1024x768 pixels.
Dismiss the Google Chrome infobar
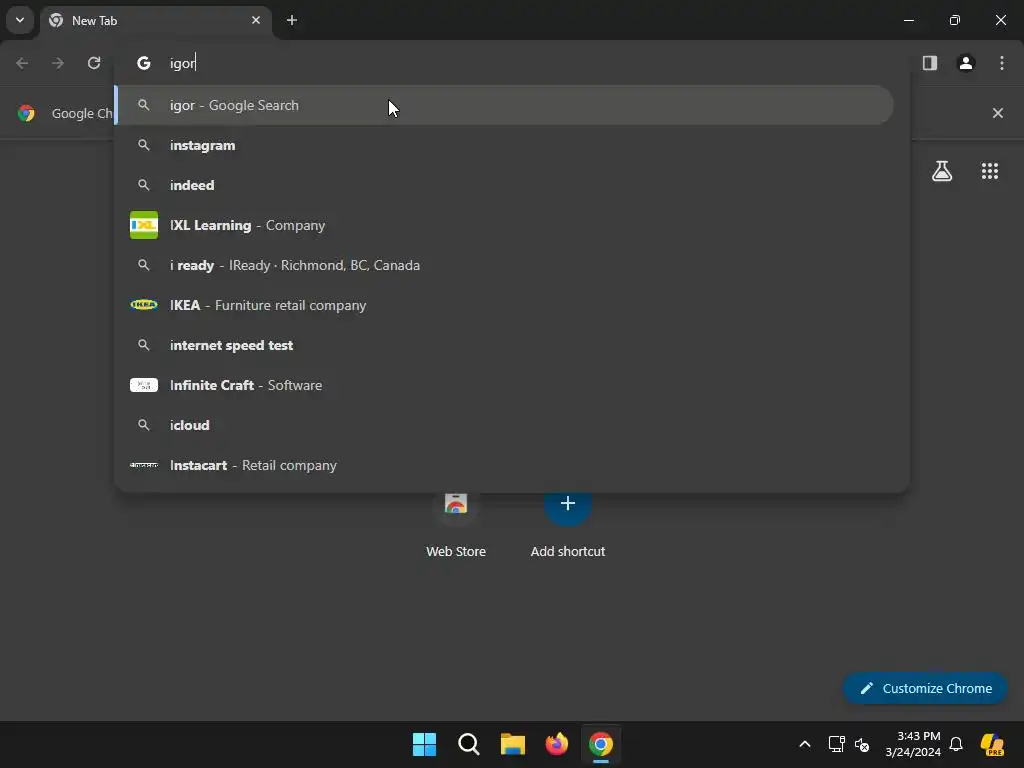tap(998, 113)
